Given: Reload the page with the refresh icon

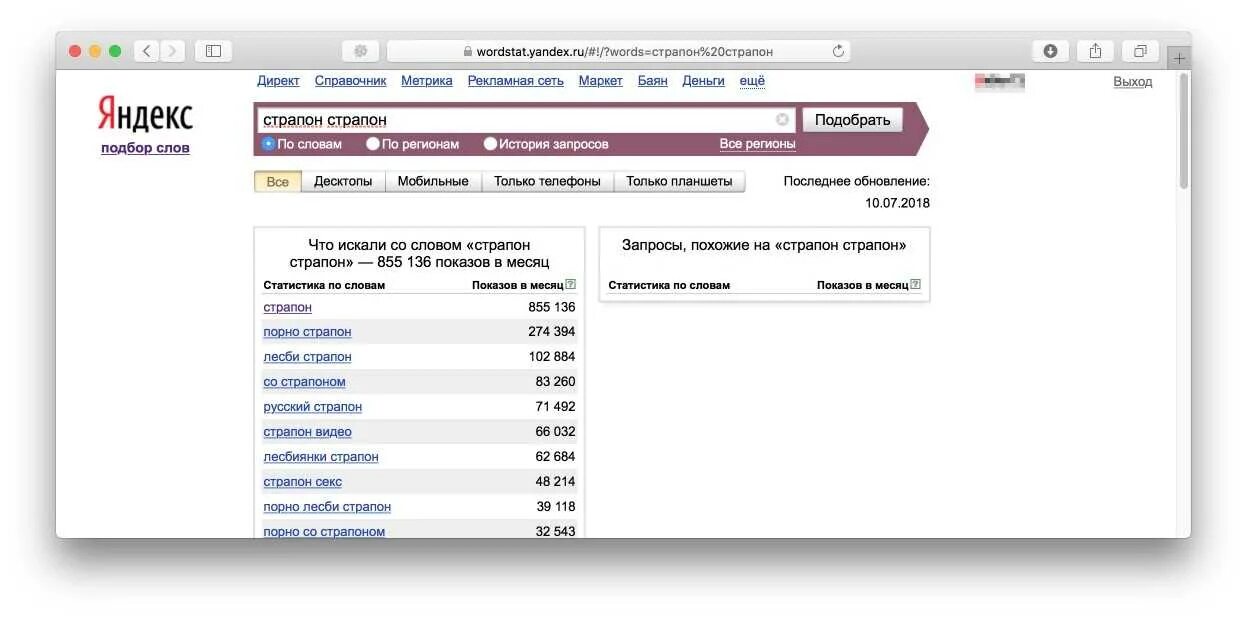Looking at the screenshot, I should (838, 51).
